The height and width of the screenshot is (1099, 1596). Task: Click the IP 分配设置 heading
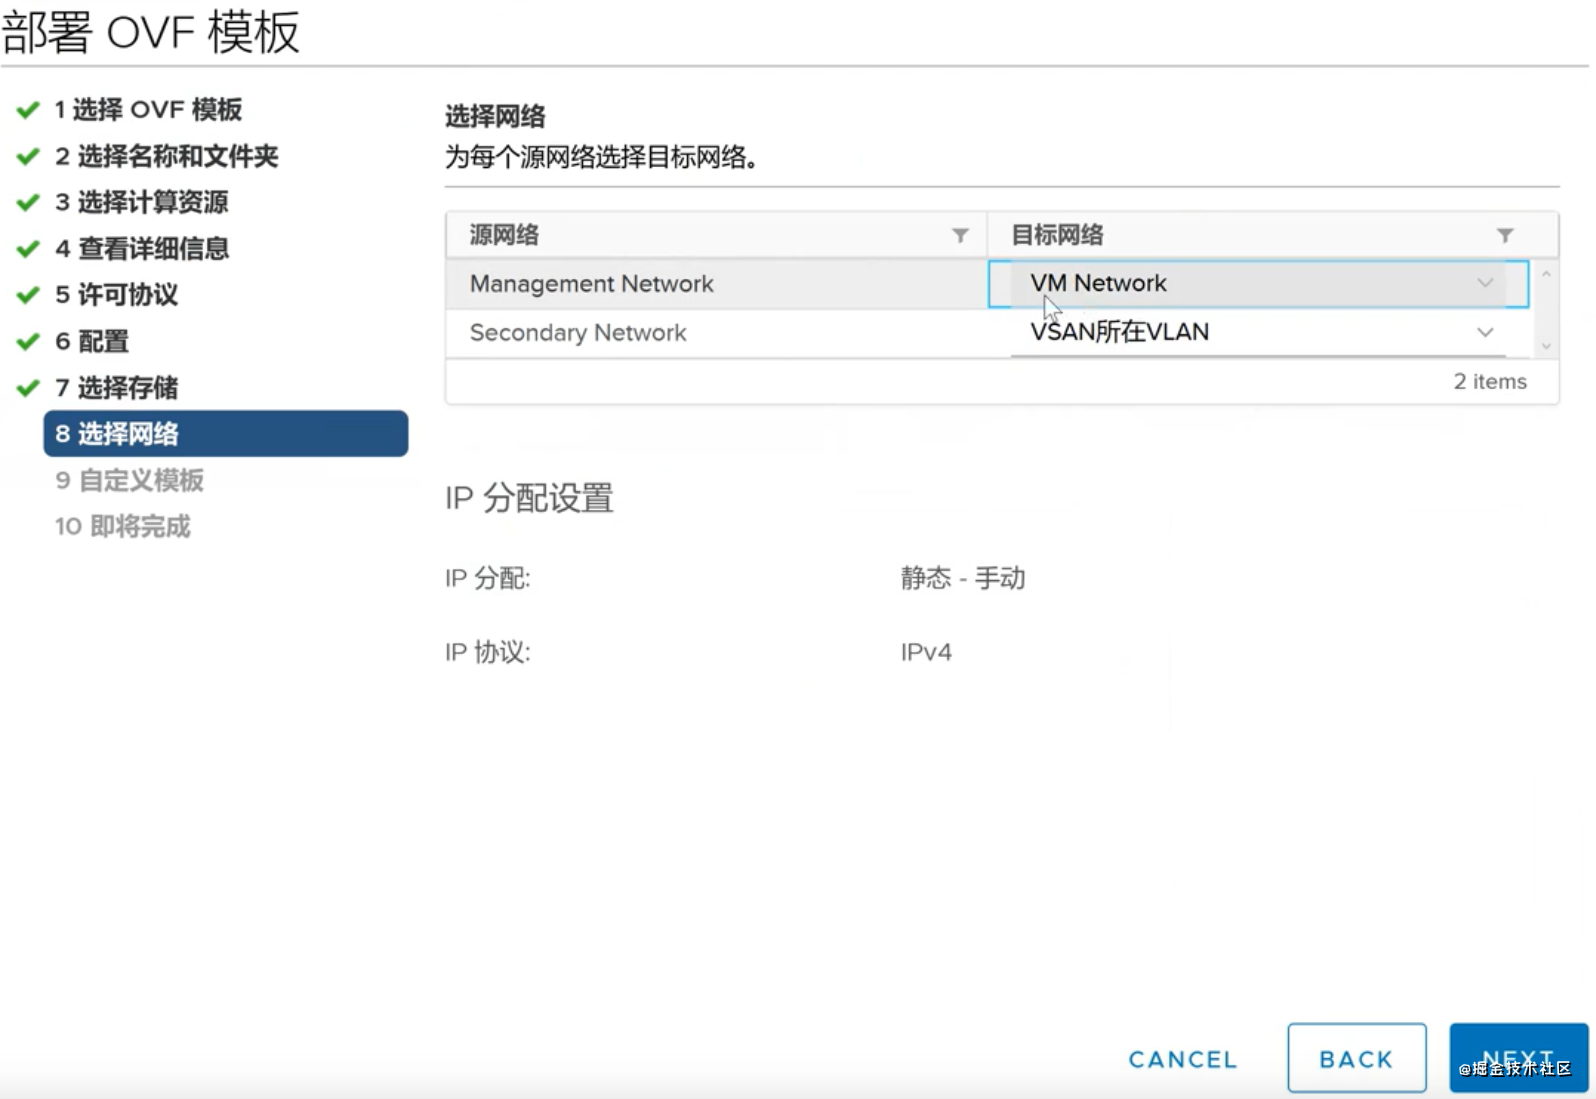click(x=529, y=498)
